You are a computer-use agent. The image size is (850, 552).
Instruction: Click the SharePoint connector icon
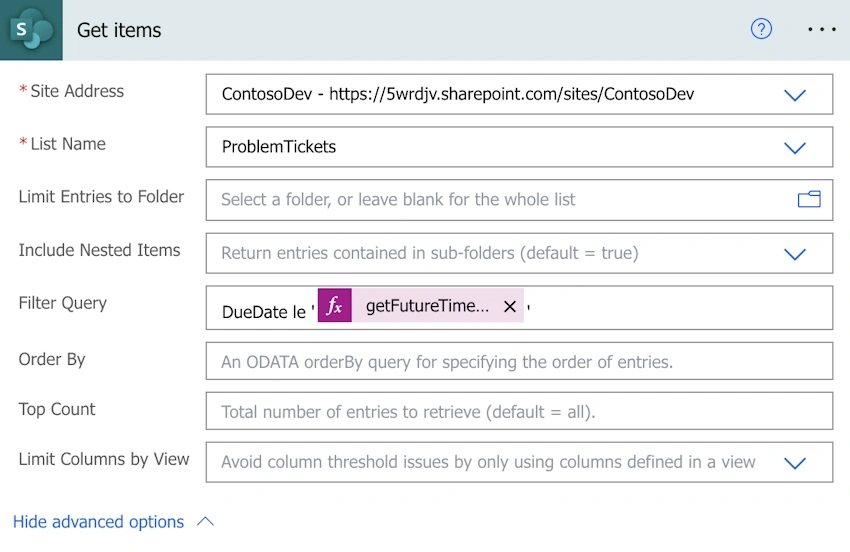coord(31,30)
